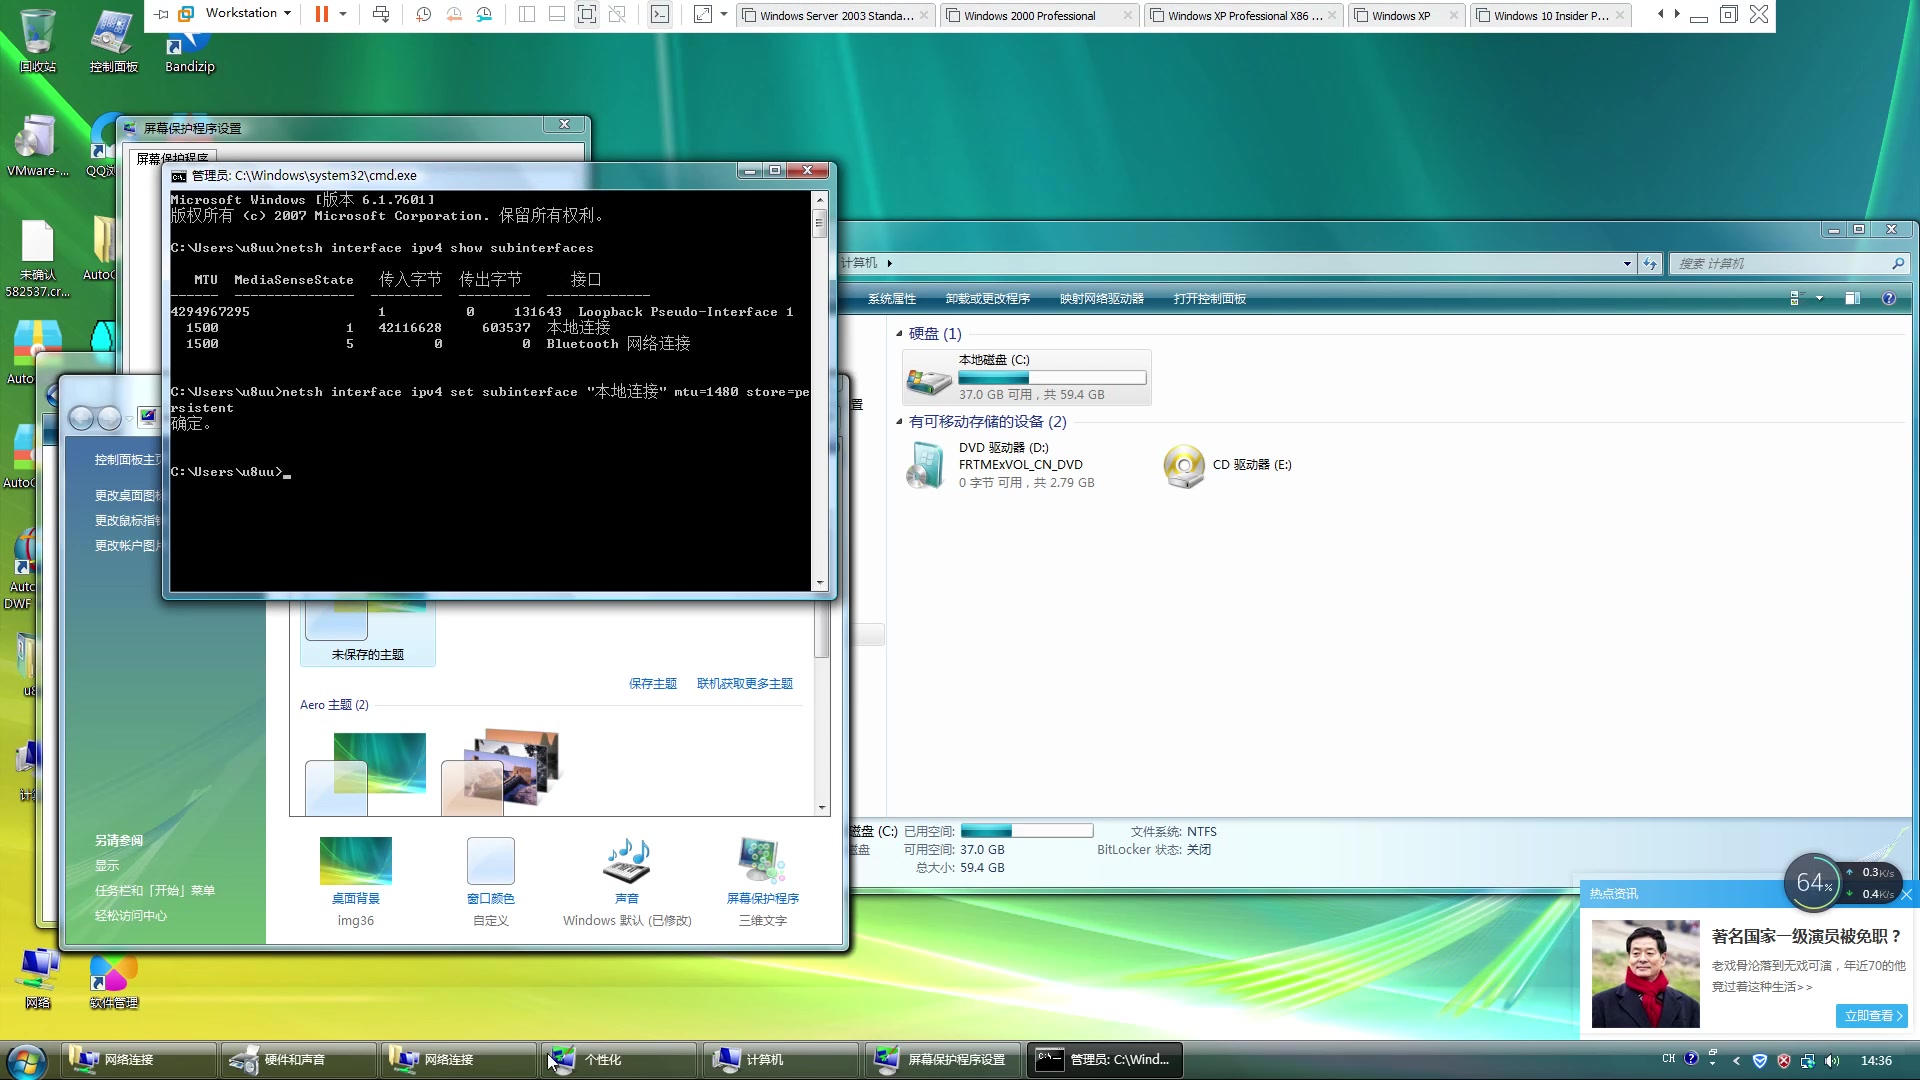This screenshot has height=1080, width=1920.
Task: Click 系统属性 in Computer toolbar
Action: (x=891, y=299)
